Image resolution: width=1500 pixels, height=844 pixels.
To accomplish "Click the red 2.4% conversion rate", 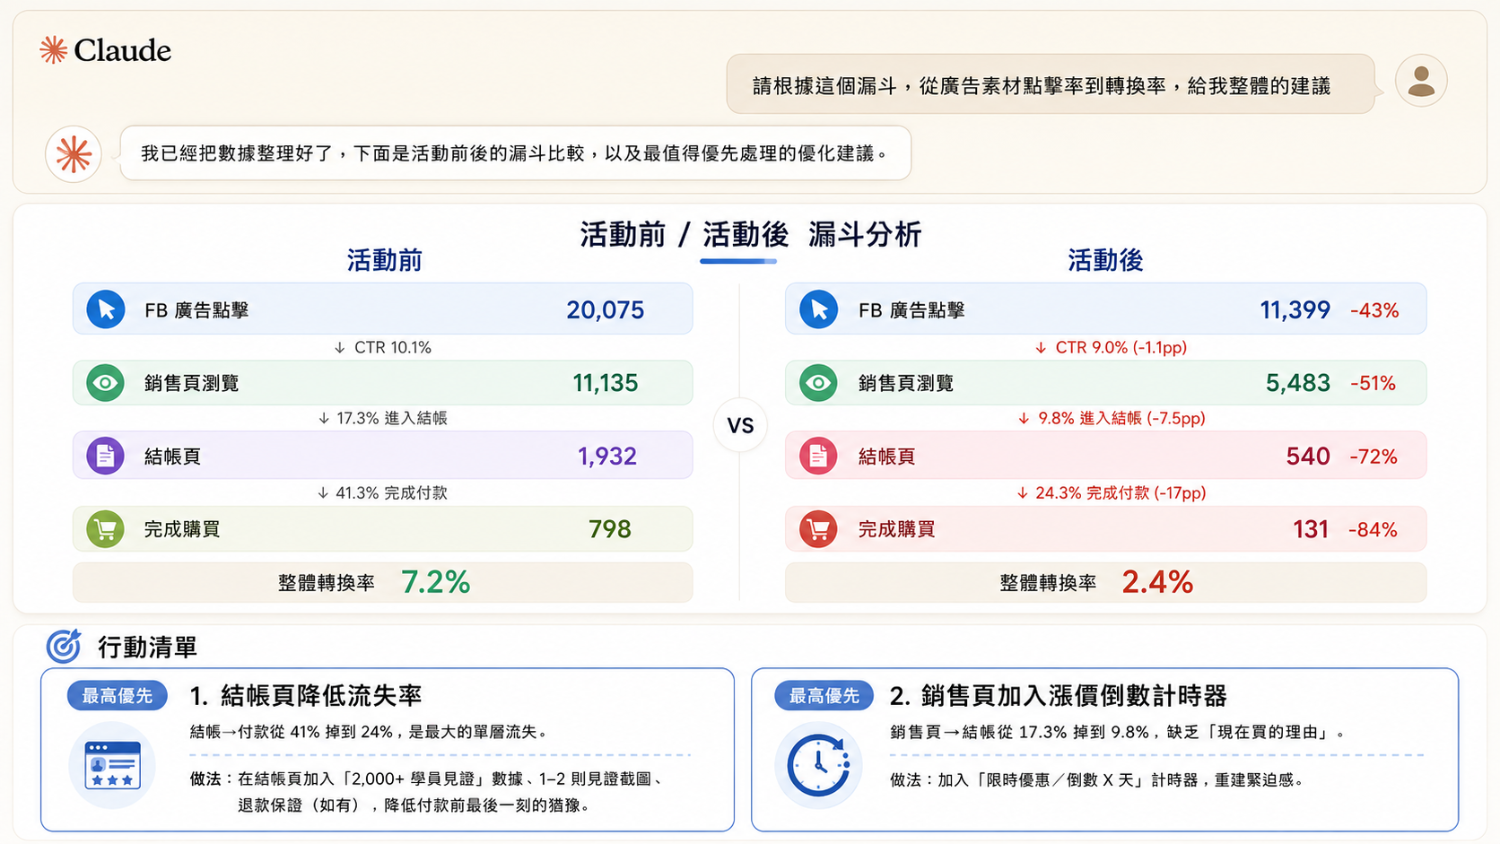I will [1157, 582].
